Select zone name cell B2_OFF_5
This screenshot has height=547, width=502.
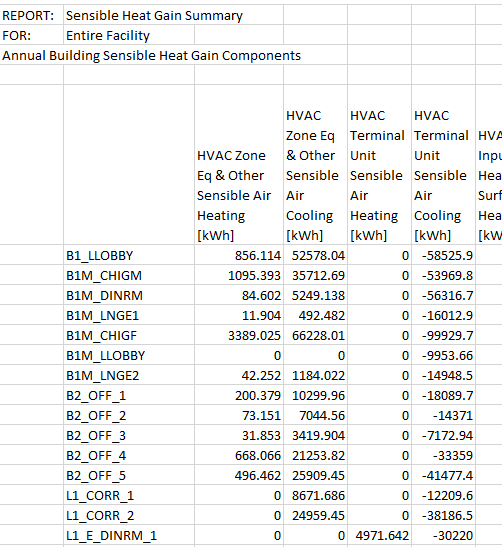pyautogui.click(x=129, y=475)
